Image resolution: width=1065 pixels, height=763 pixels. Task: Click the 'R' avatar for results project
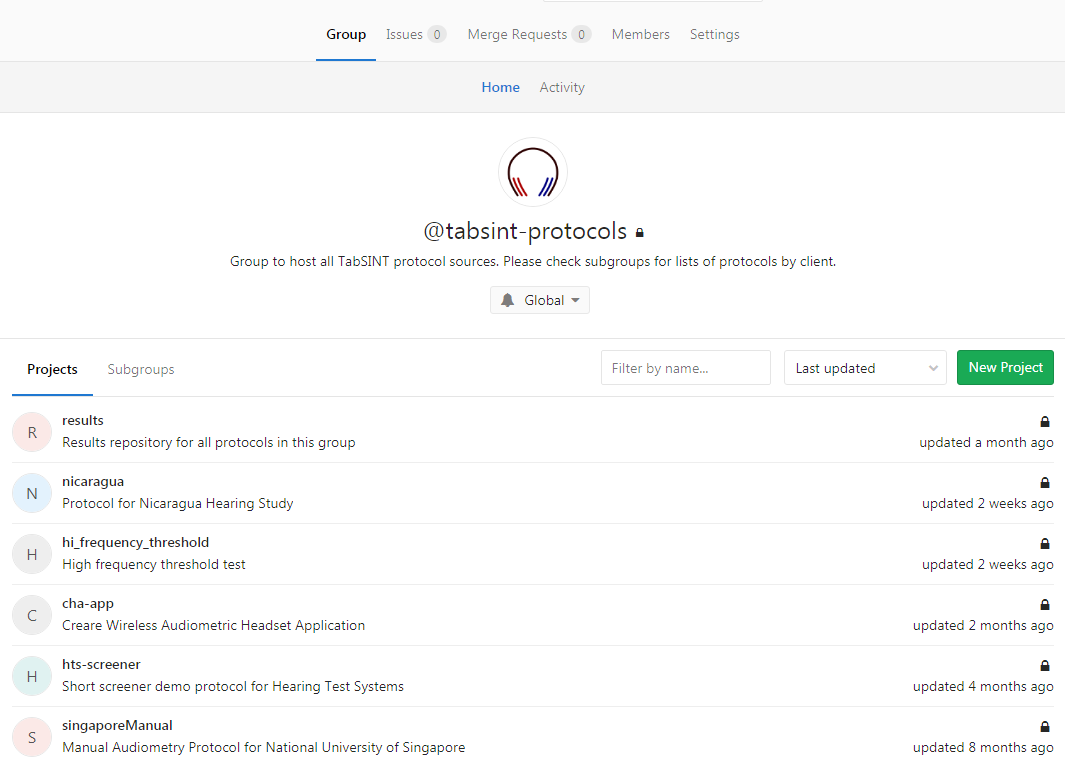[x=32, y=432]
